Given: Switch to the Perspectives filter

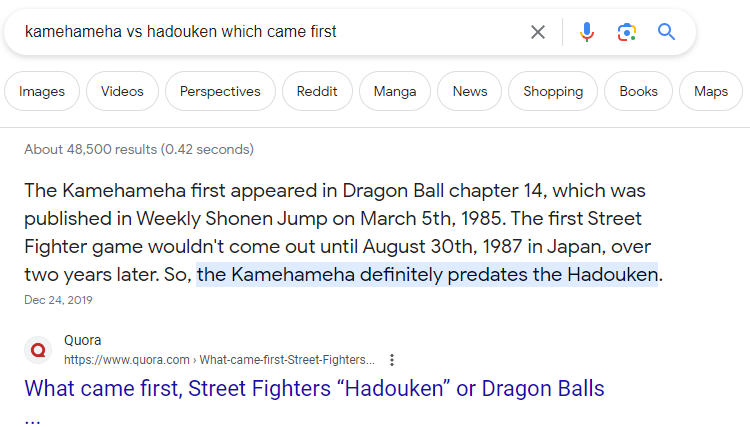Looking at the screenshot, I should (x=220, y=91).
